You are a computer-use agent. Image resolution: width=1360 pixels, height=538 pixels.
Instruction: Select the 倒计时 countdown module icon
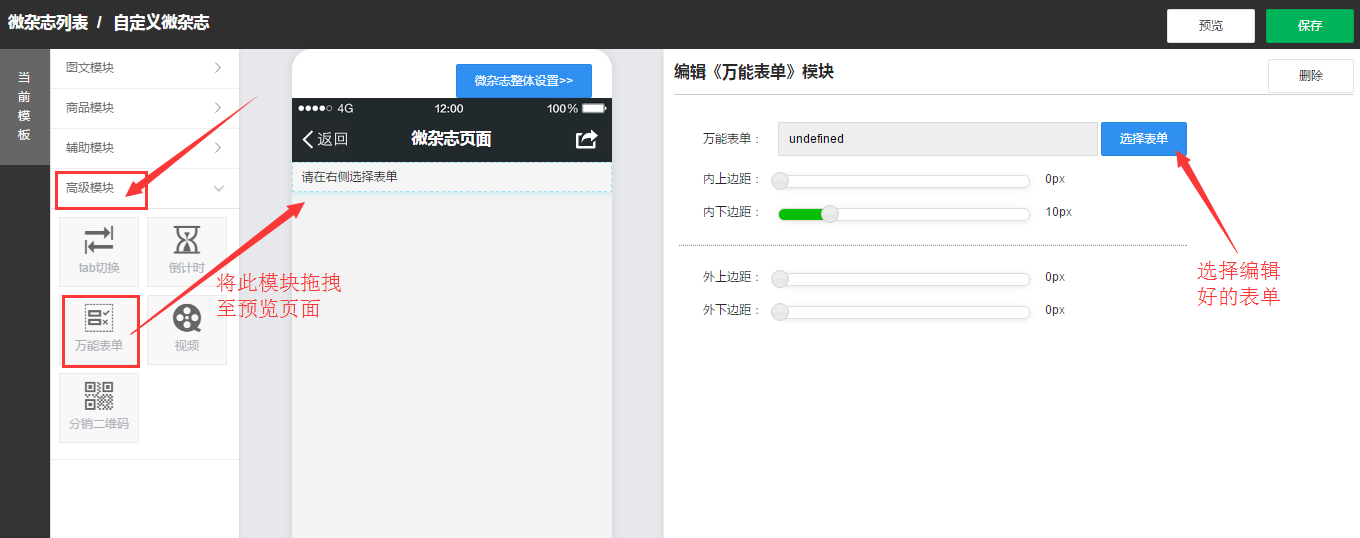tap(186, 250)
